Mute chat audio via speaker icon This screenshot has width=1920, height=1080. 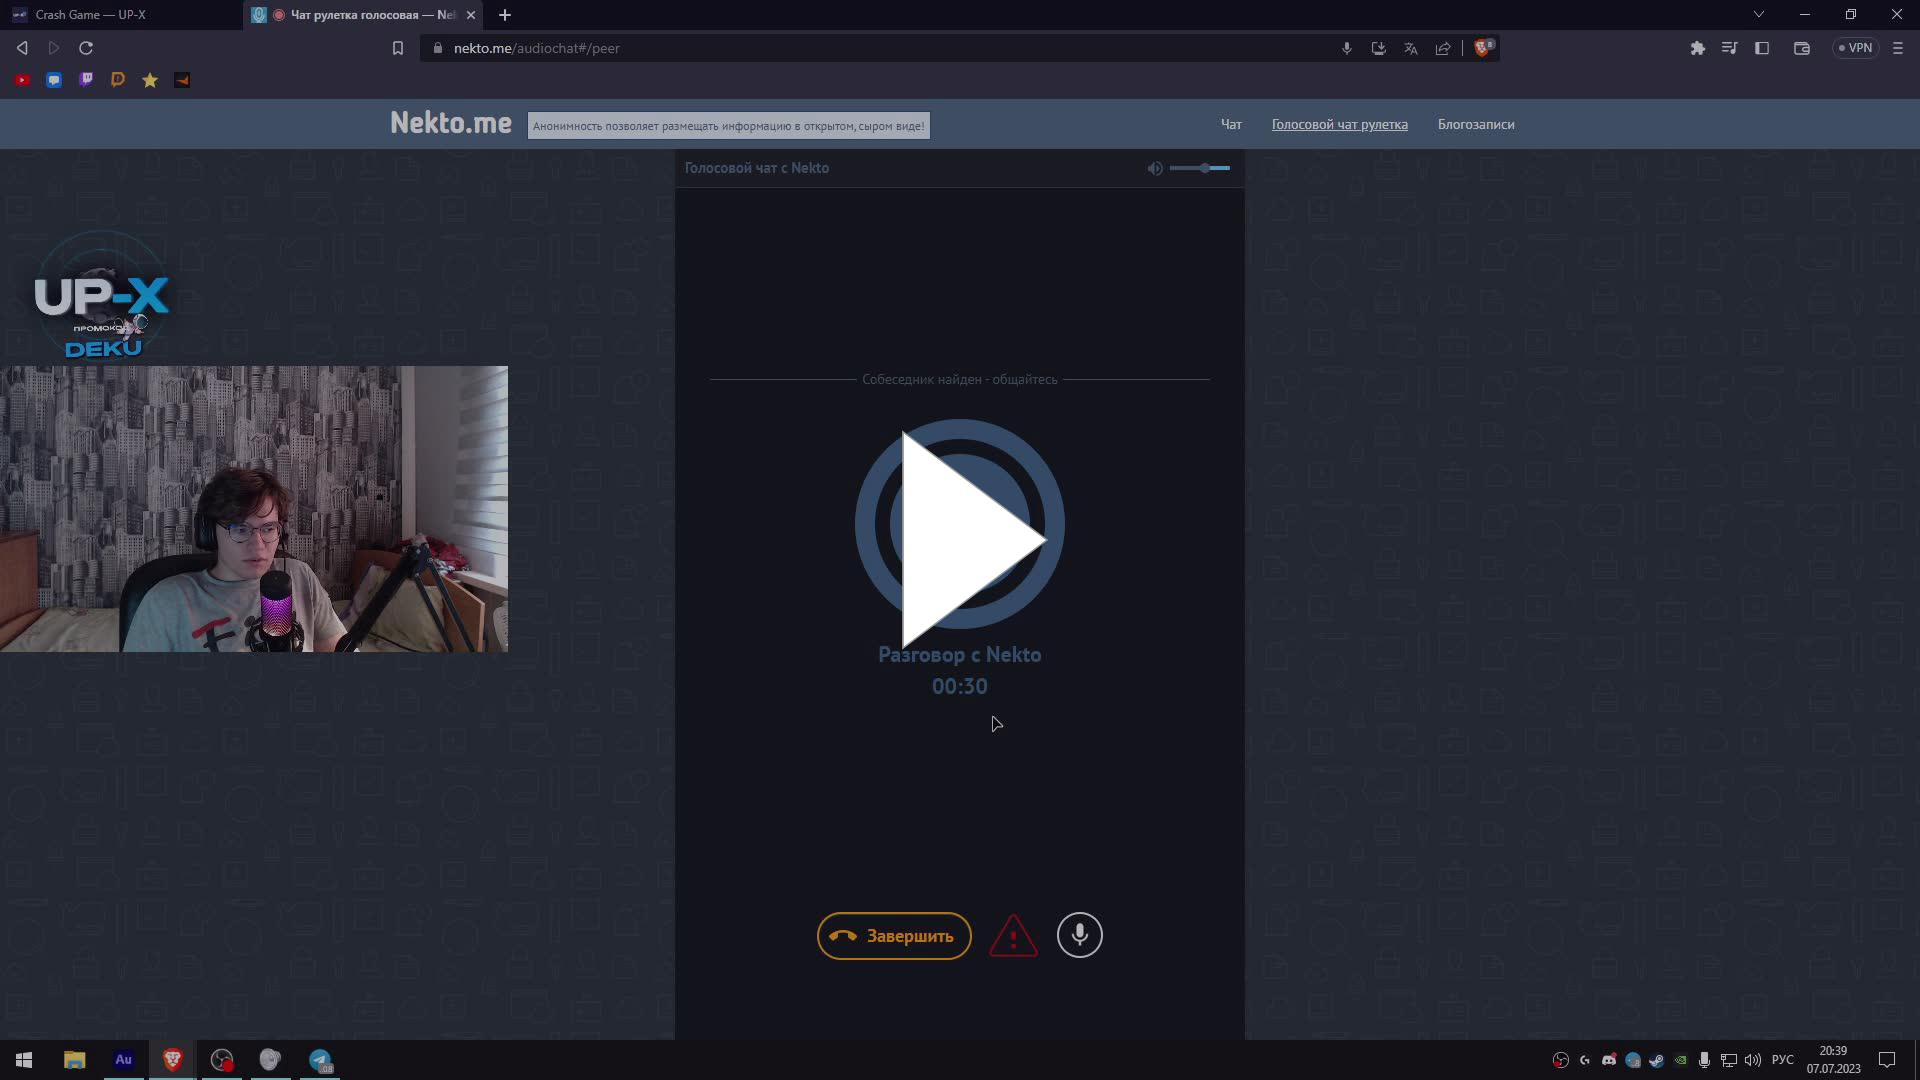point(1155,168)
